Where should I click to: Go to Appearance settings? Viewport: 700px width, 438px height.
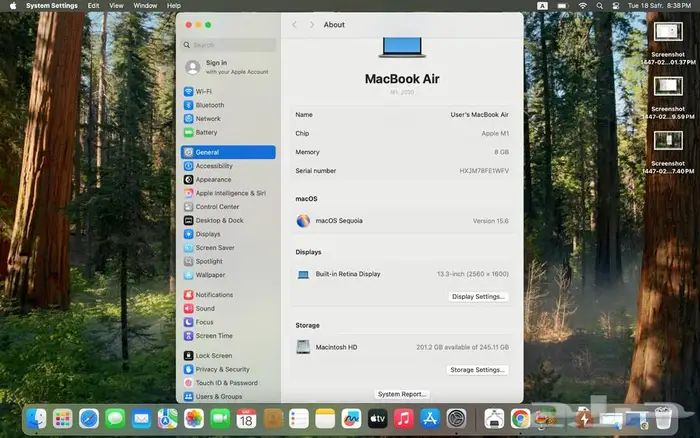pyautogui.click(x=228, y=179)
